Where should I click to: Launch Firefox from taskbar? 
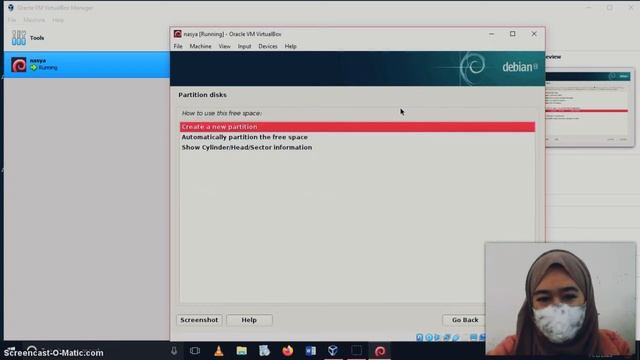(288, 351)
